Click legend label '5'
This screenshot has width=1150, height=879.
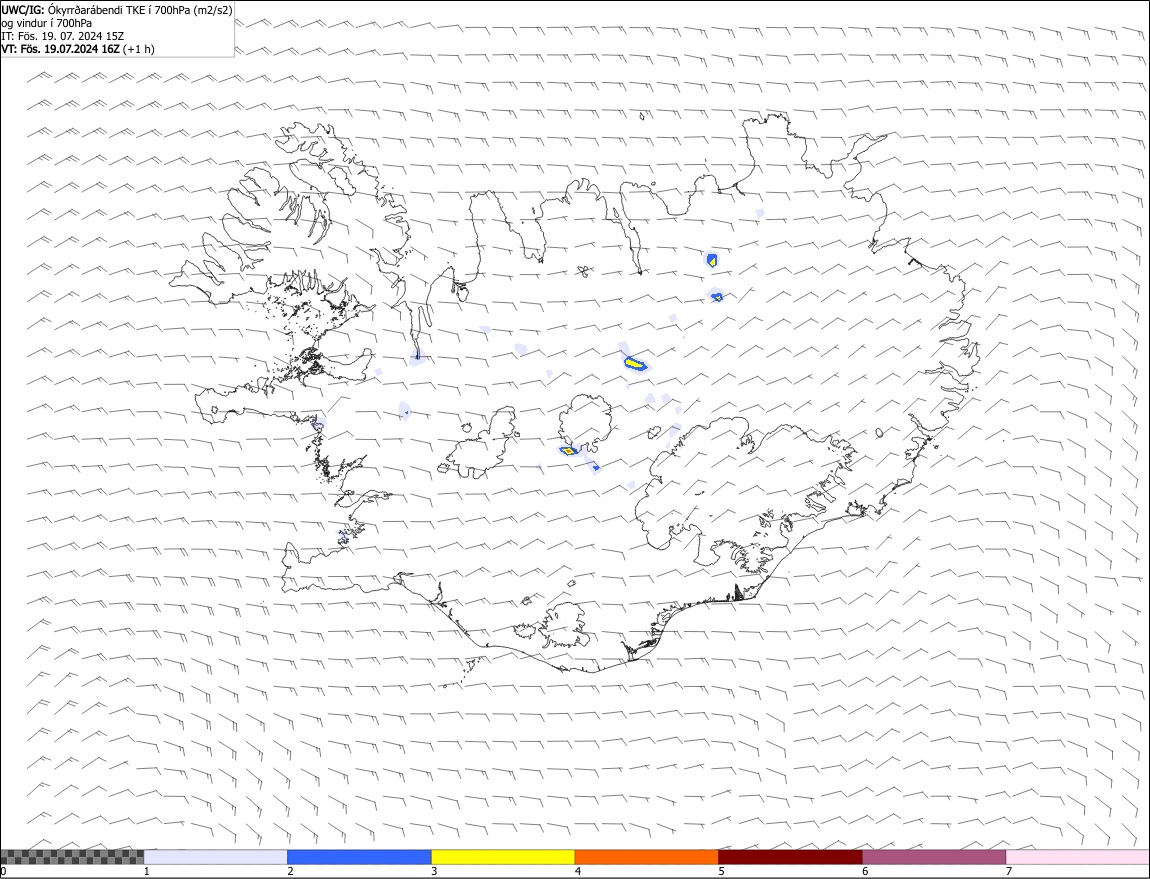tap(722, 872)
